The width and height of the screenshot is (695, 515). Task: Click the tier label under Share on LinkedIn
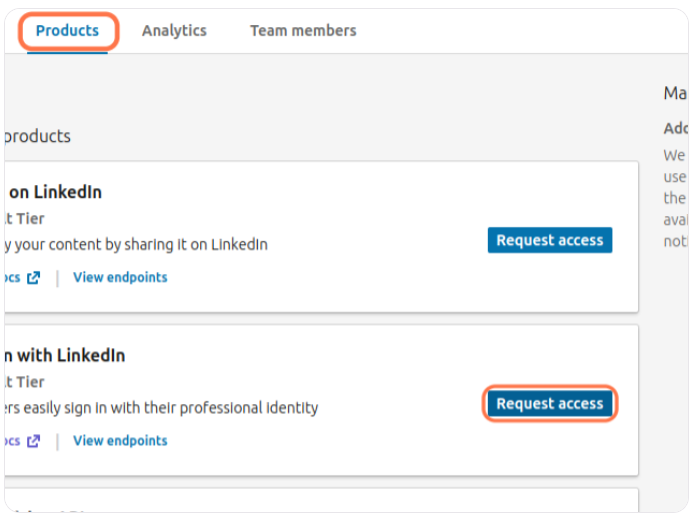coord(25,218)
